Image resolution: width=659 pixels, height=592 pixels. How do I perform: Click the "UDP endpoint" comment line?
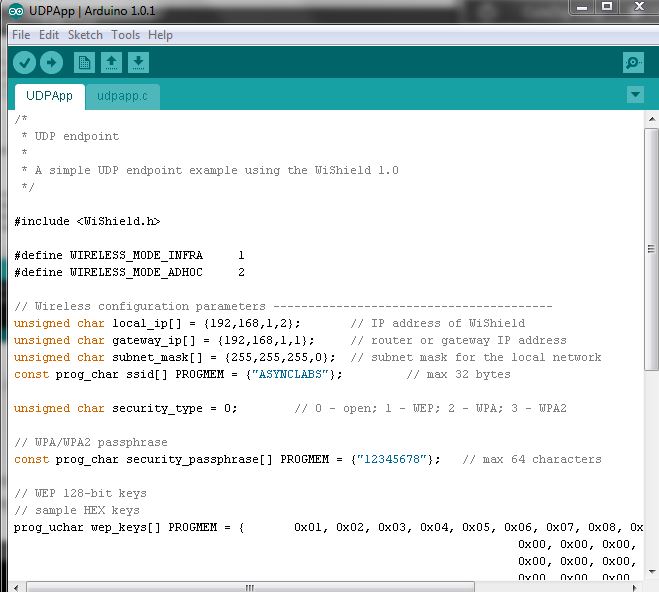(71, 136)
